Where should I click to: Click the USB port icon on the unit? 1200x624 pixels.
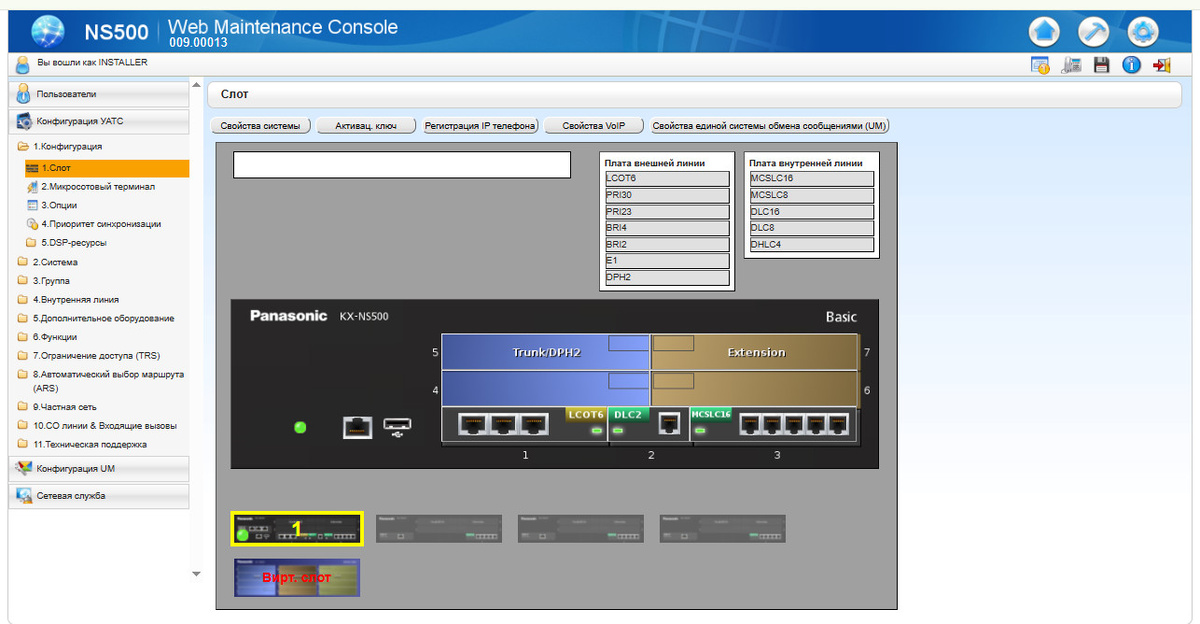[x=397, y=428]
